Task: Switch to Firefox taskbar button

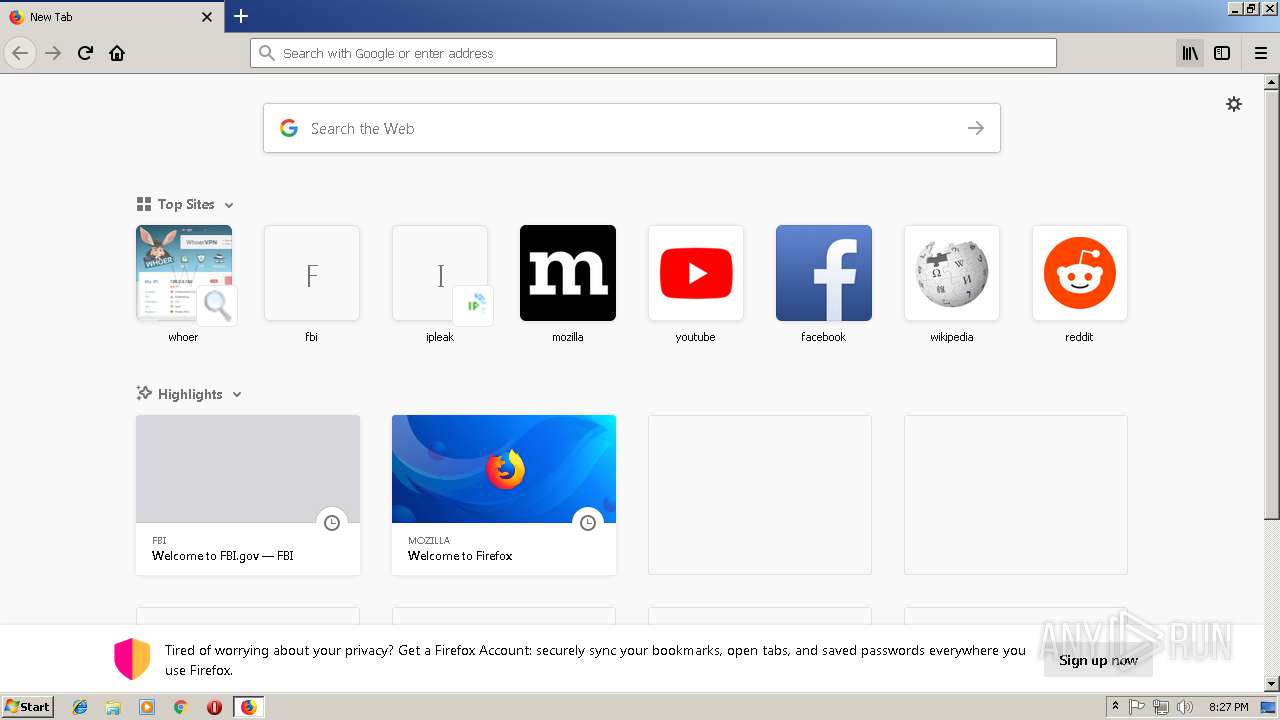Action: (248, 707)
